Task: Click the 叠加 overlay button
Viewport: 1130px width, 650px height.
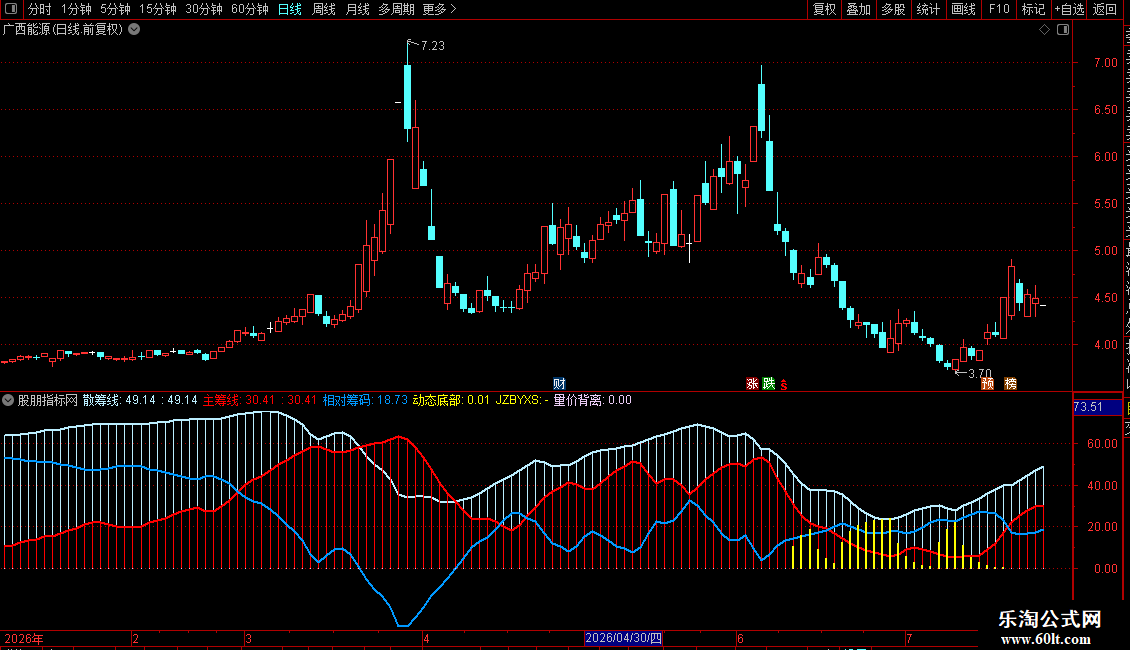Action: click(858, 9)
